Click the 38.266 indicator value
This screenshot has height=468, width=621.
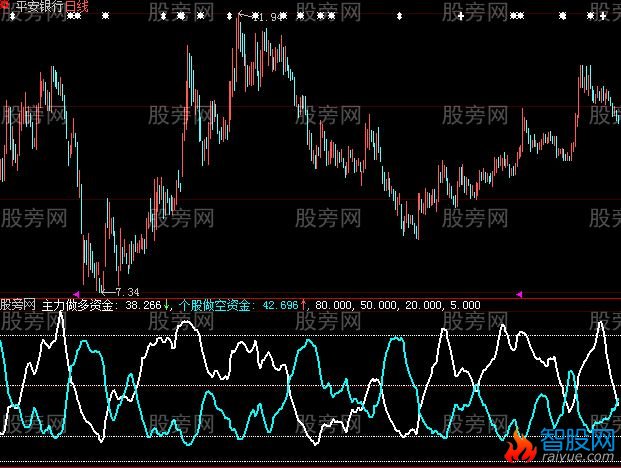(x=145, y=304)
